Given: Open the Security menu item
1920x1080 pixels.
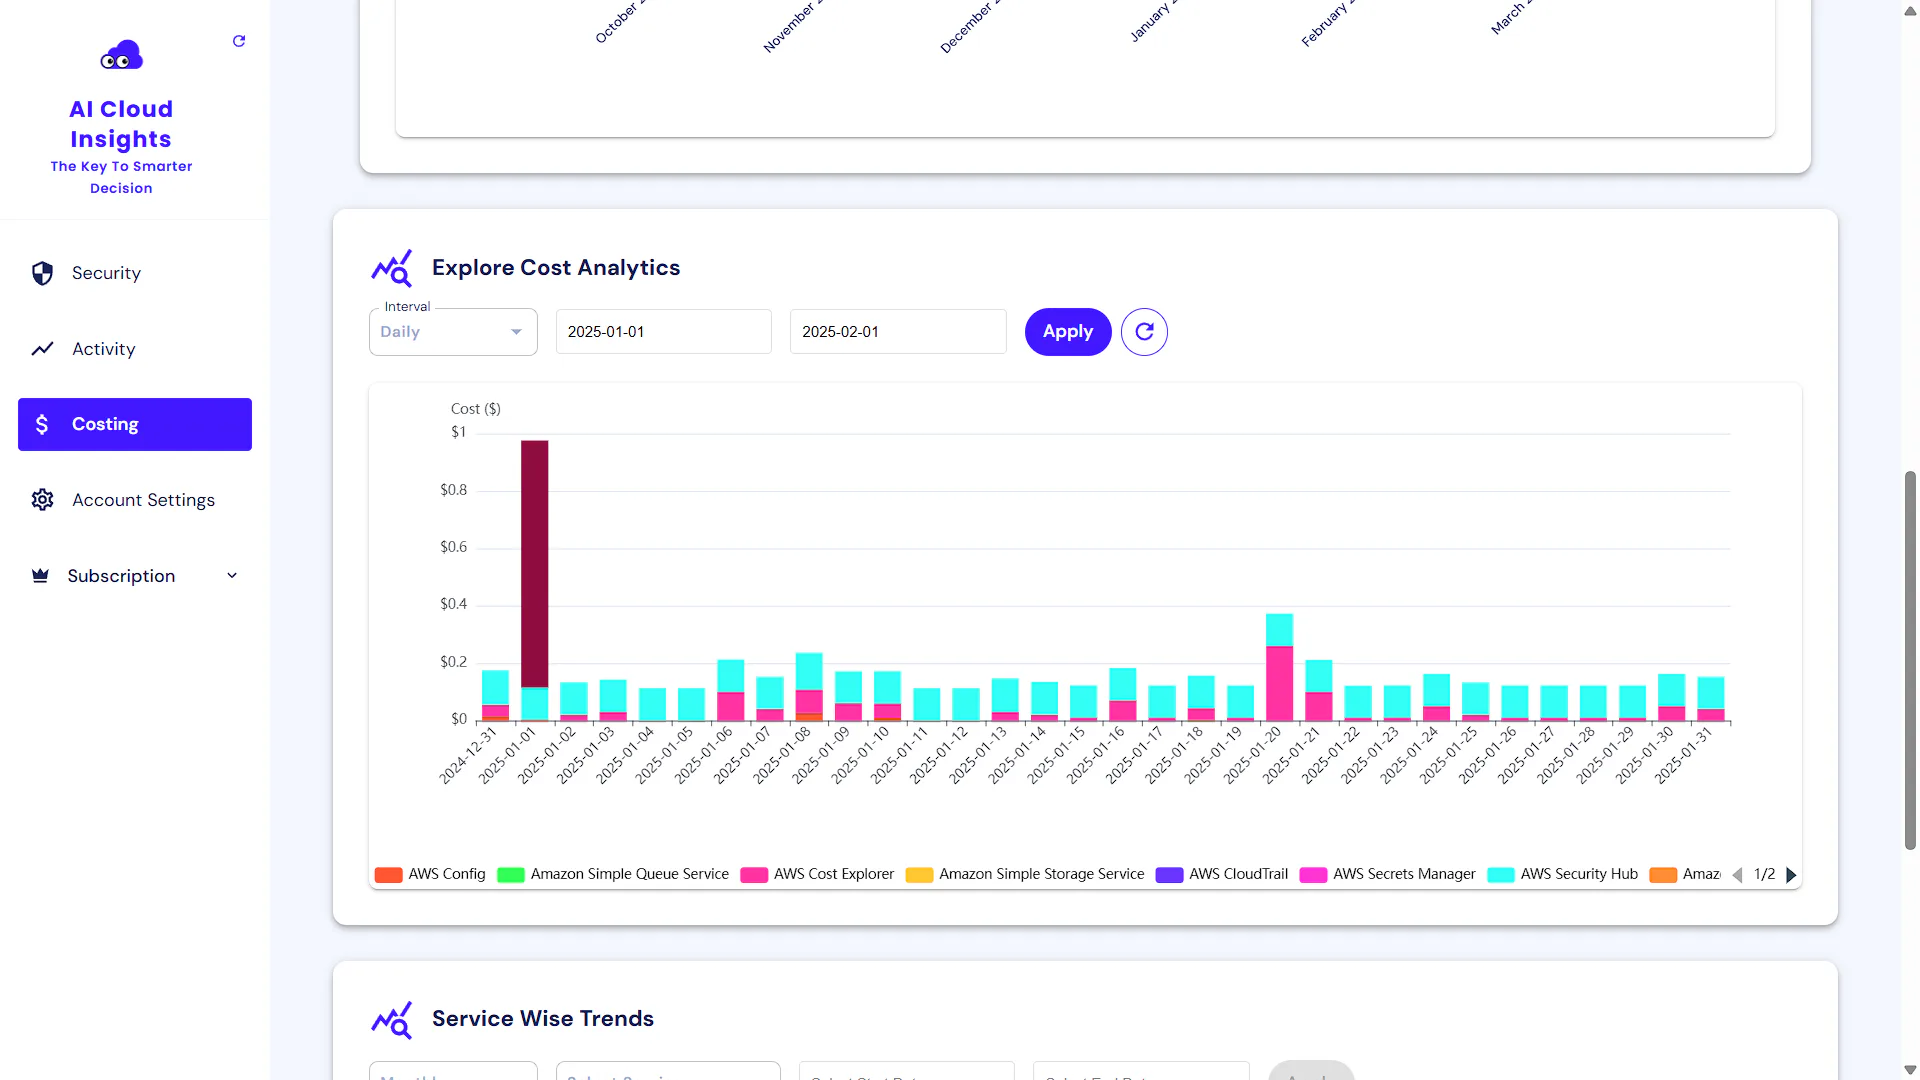Looking at the screenshot, I should pos(135,273).
